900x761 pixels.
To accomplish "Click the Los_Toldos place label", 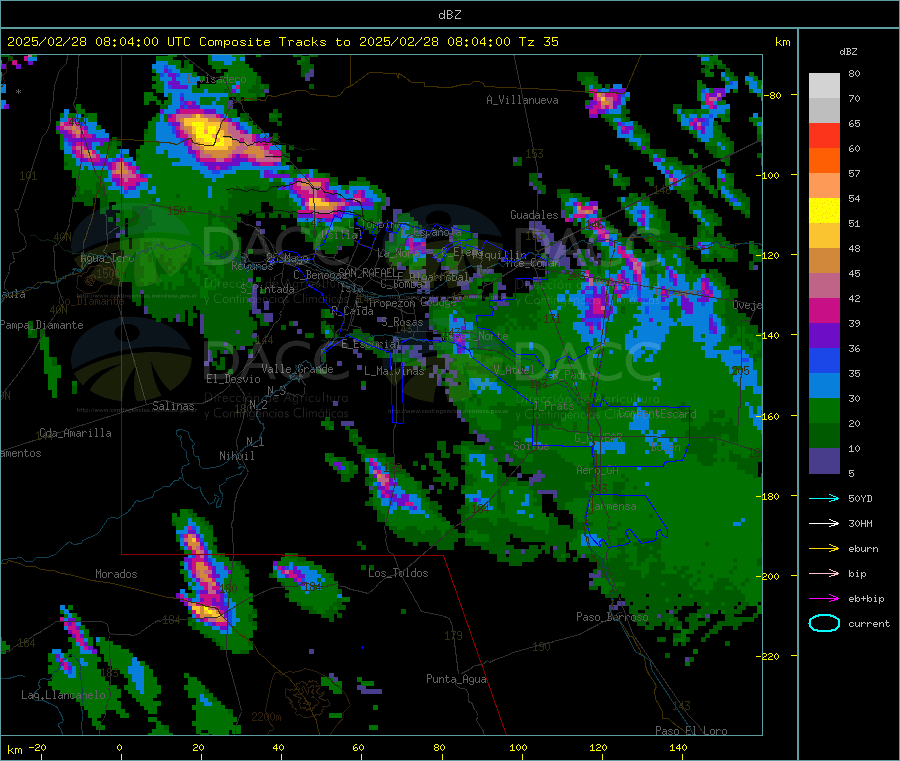I will click(x=398, y=573).
